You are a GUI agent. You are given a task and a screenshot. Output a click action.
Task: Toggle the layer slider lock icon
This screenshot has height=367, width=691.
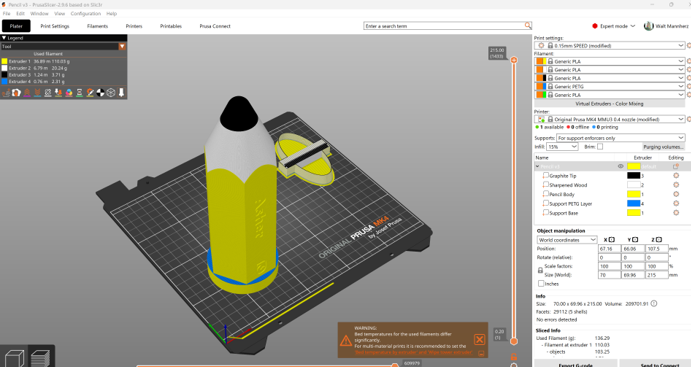[x=513, y=356]
